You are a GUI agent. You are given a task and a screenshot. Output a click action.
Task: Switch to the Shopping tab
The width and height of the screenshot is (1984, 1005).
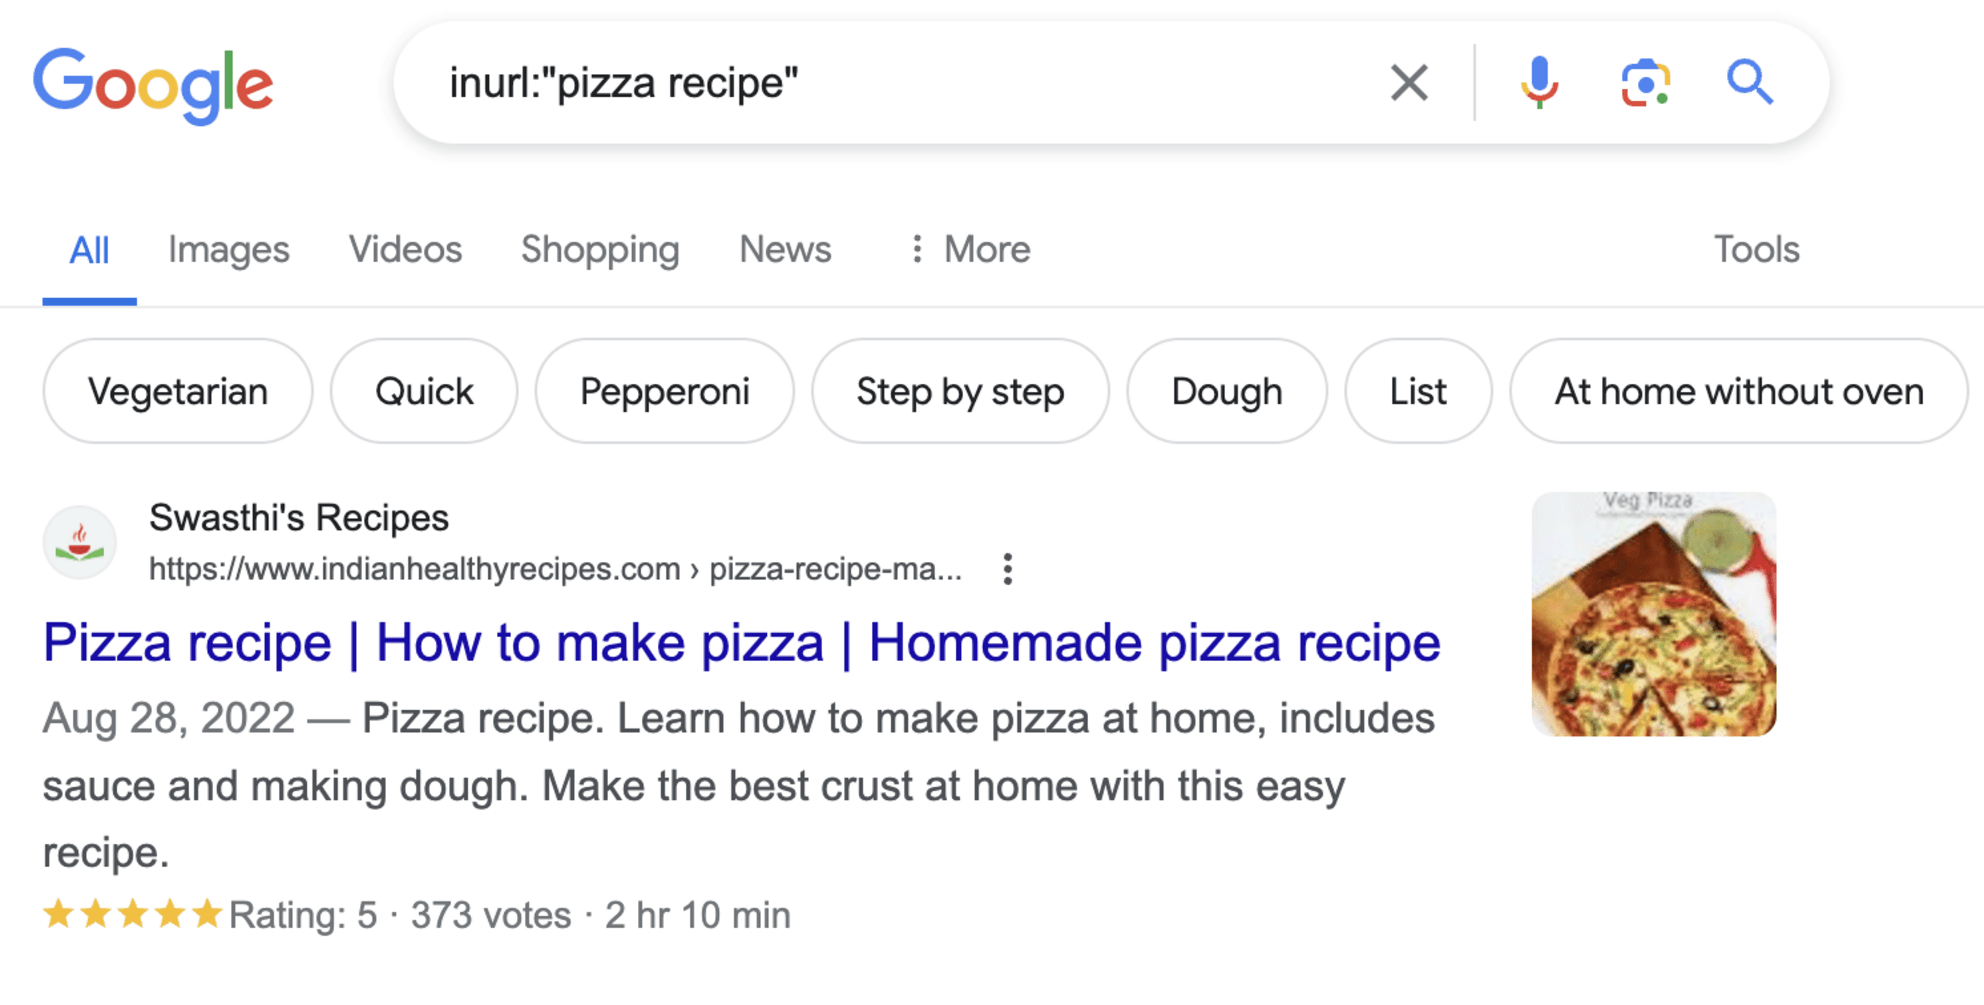pyautogui.click(x=600, y=249)
